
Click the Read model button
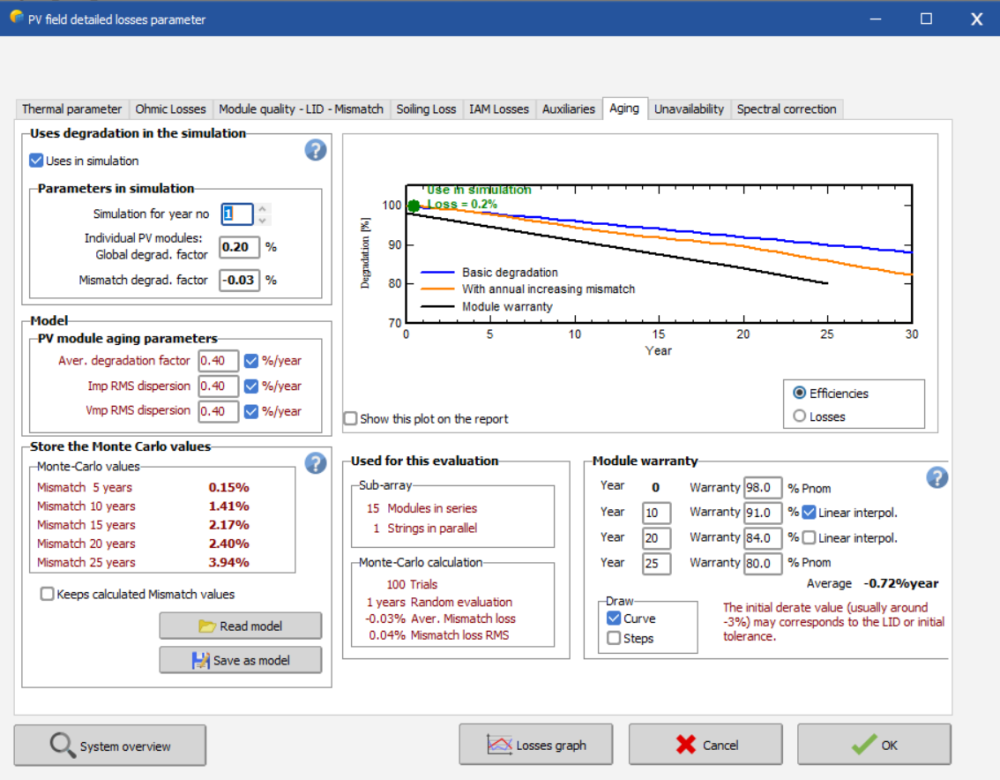tap(240, 626)
